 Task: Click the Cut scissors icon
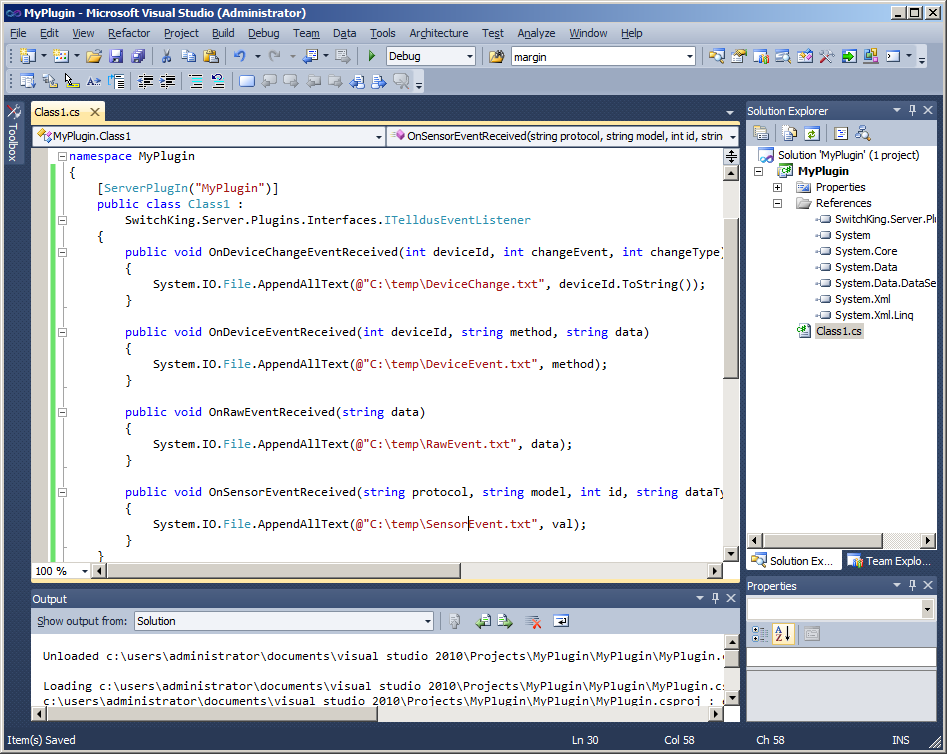pyautogui.click(x=166, y=56)
